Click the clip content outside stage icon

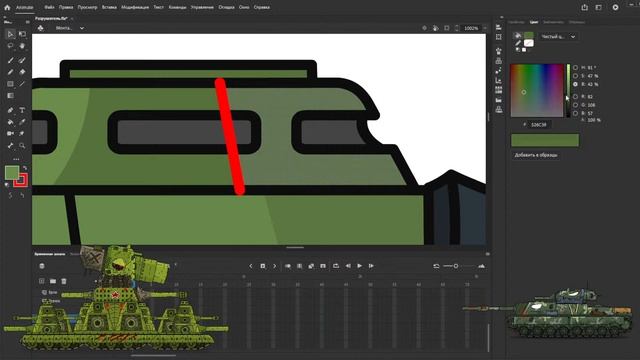447,28
